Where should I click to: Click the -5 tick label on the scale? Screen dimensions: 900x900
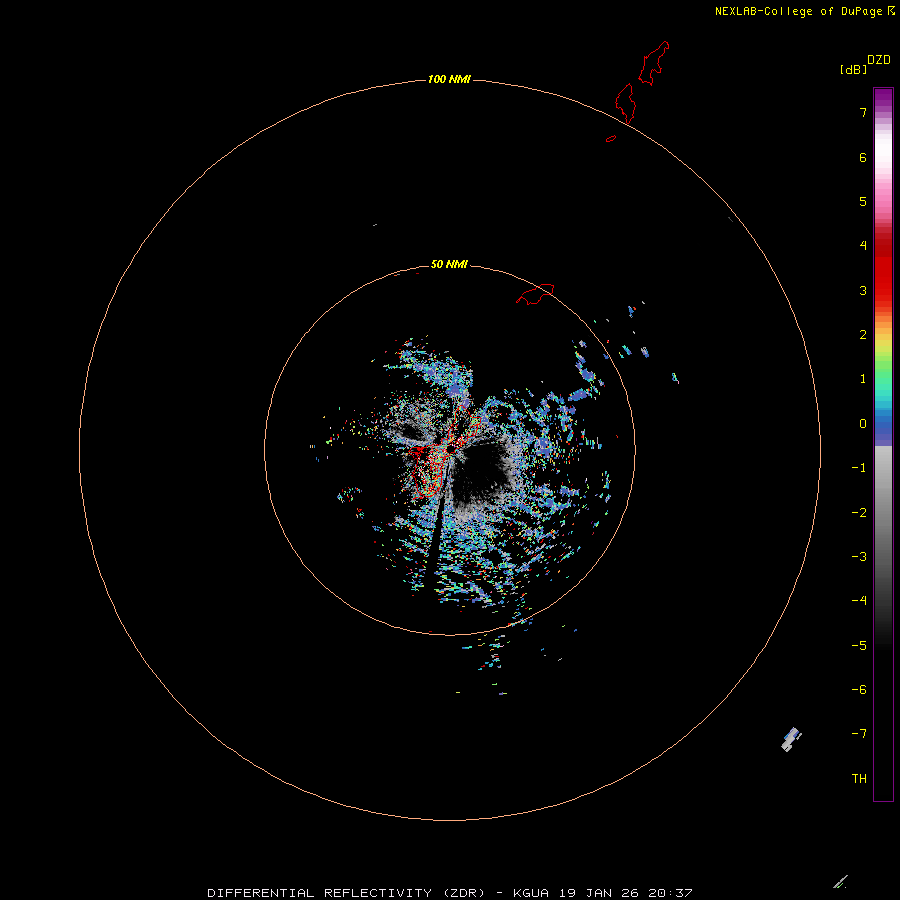(x=859, y=646)
